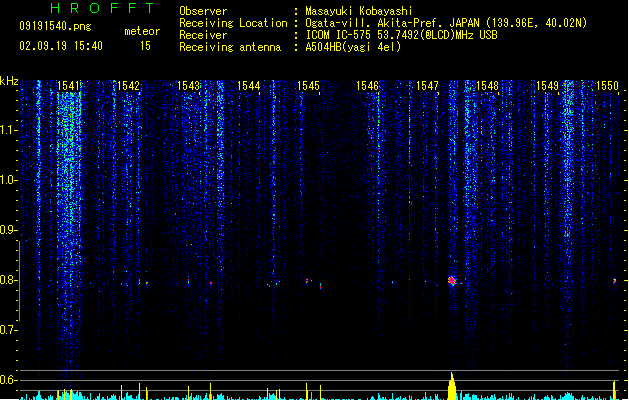The image size is (629, 400).
Task: Click the 0.8 kHz axis label
Action: coord(8,280)
